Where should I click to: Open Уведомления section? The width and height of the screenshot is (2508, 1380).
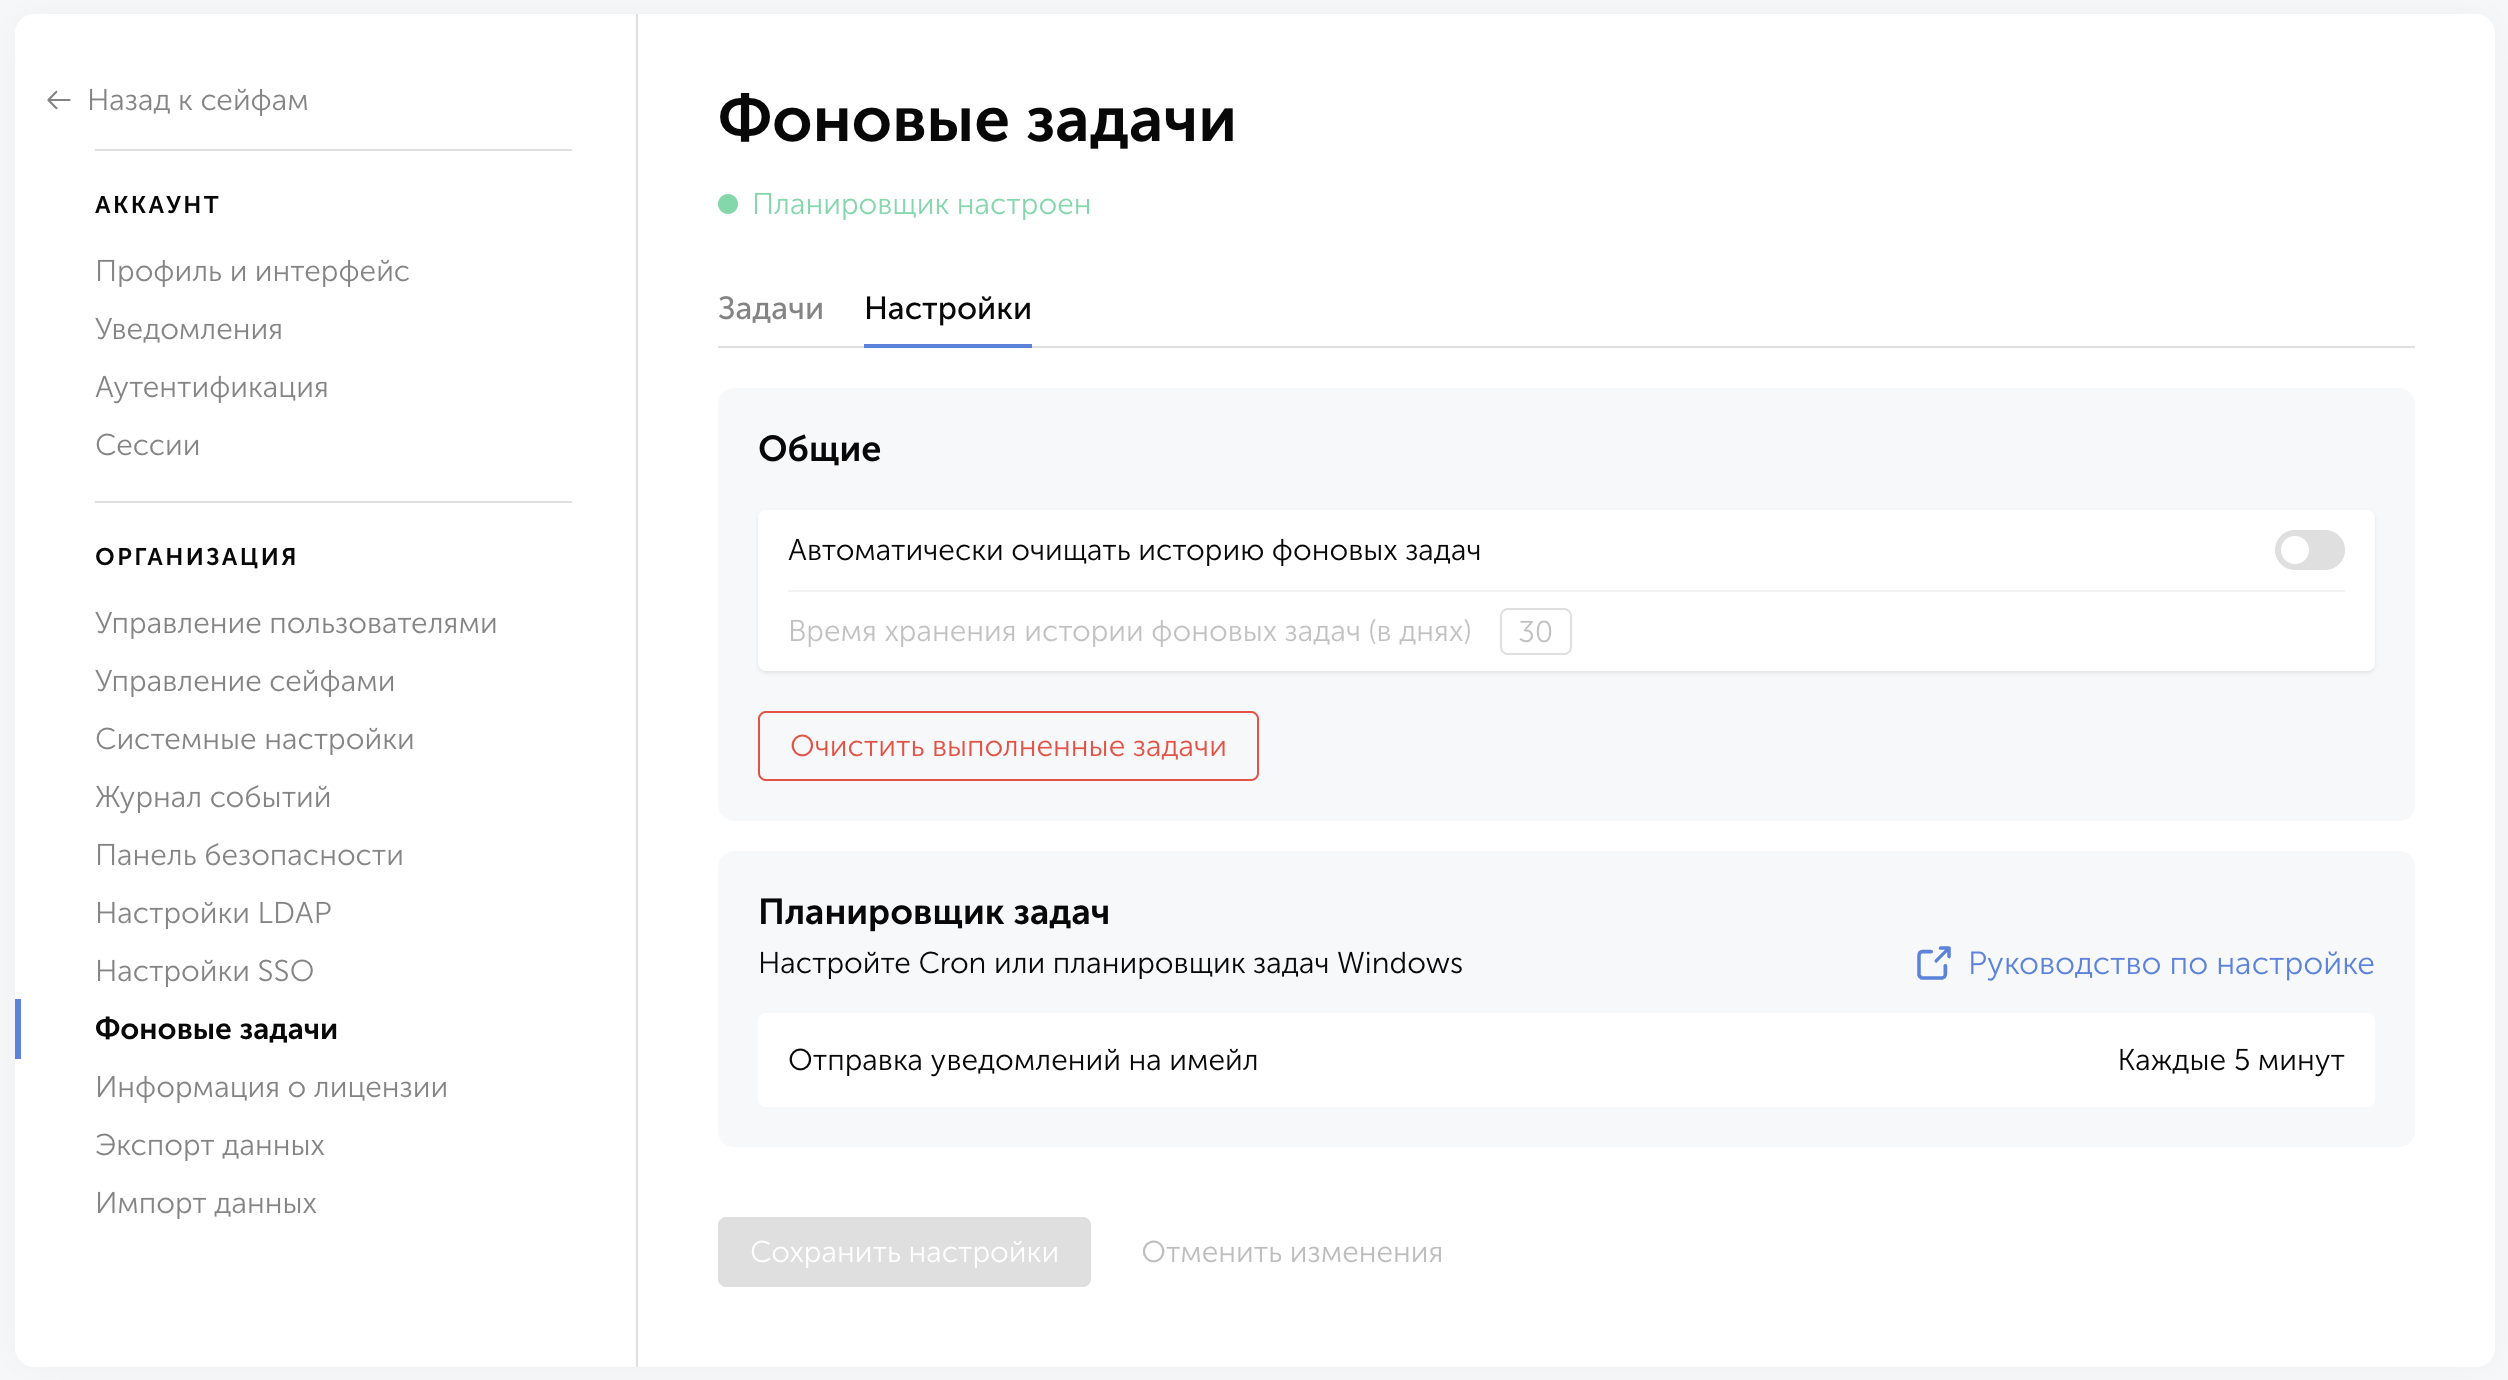(x=189, y=329)
